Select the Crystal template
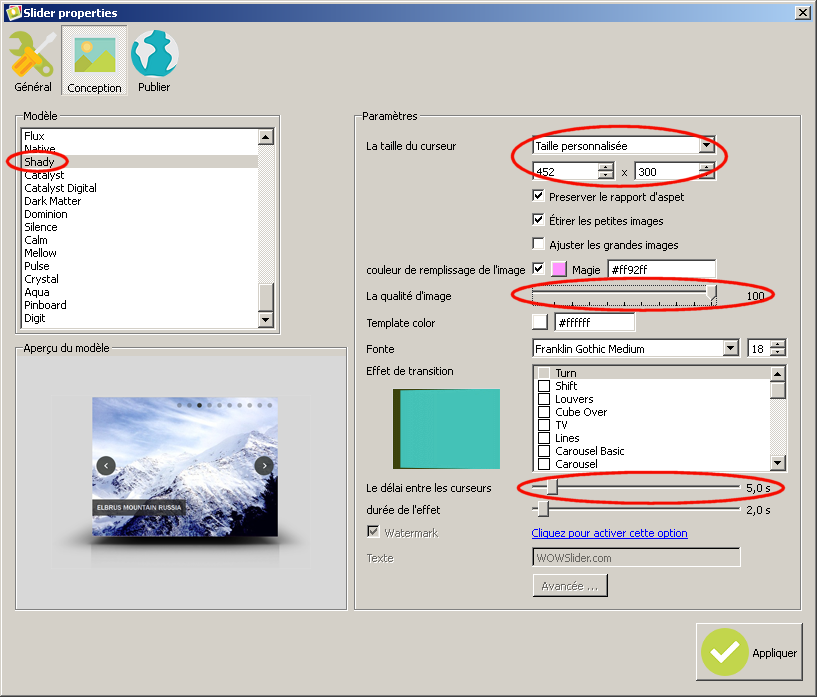 click(139, 279)
